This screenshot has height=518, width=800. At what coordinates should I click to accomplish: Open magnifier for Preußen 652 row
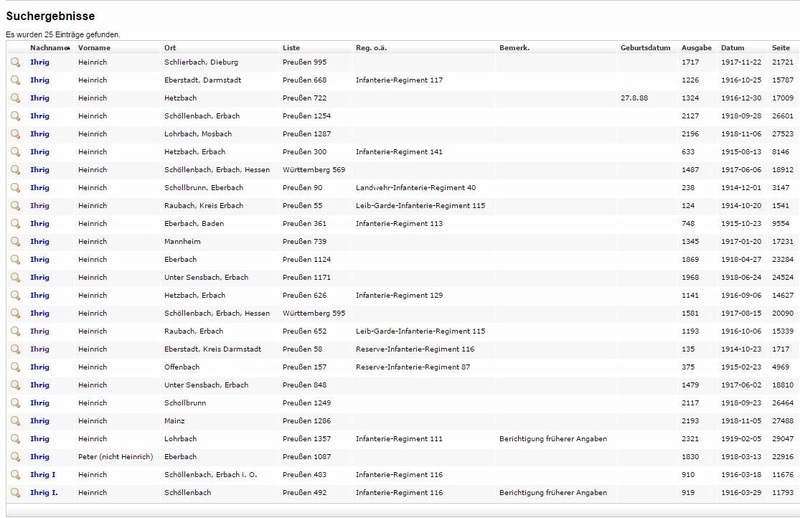point(15,331)
